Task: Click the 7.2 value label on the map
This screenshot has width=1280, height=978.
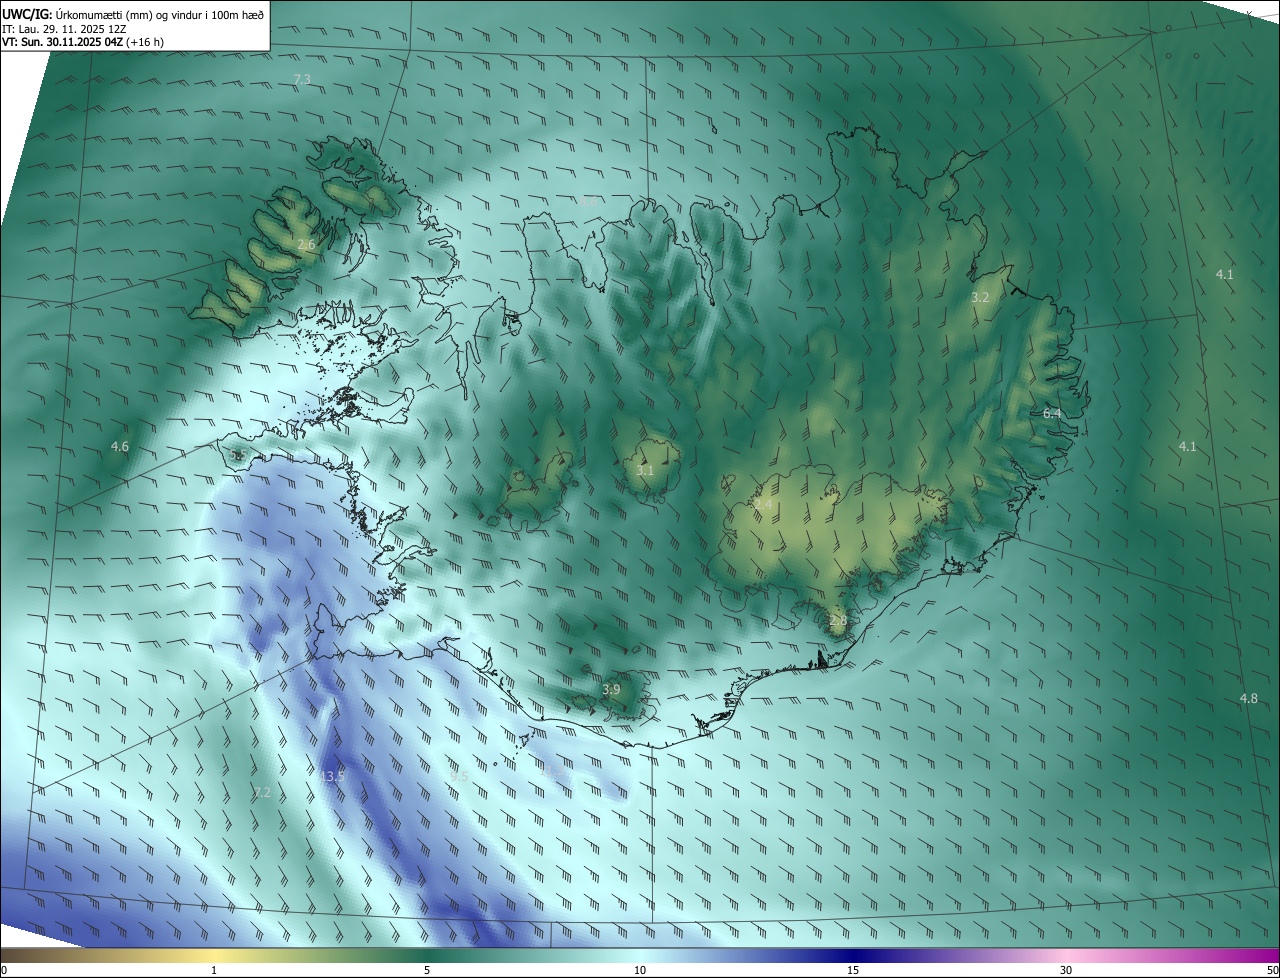Action: pyautogui.click(x=262, y=792)
